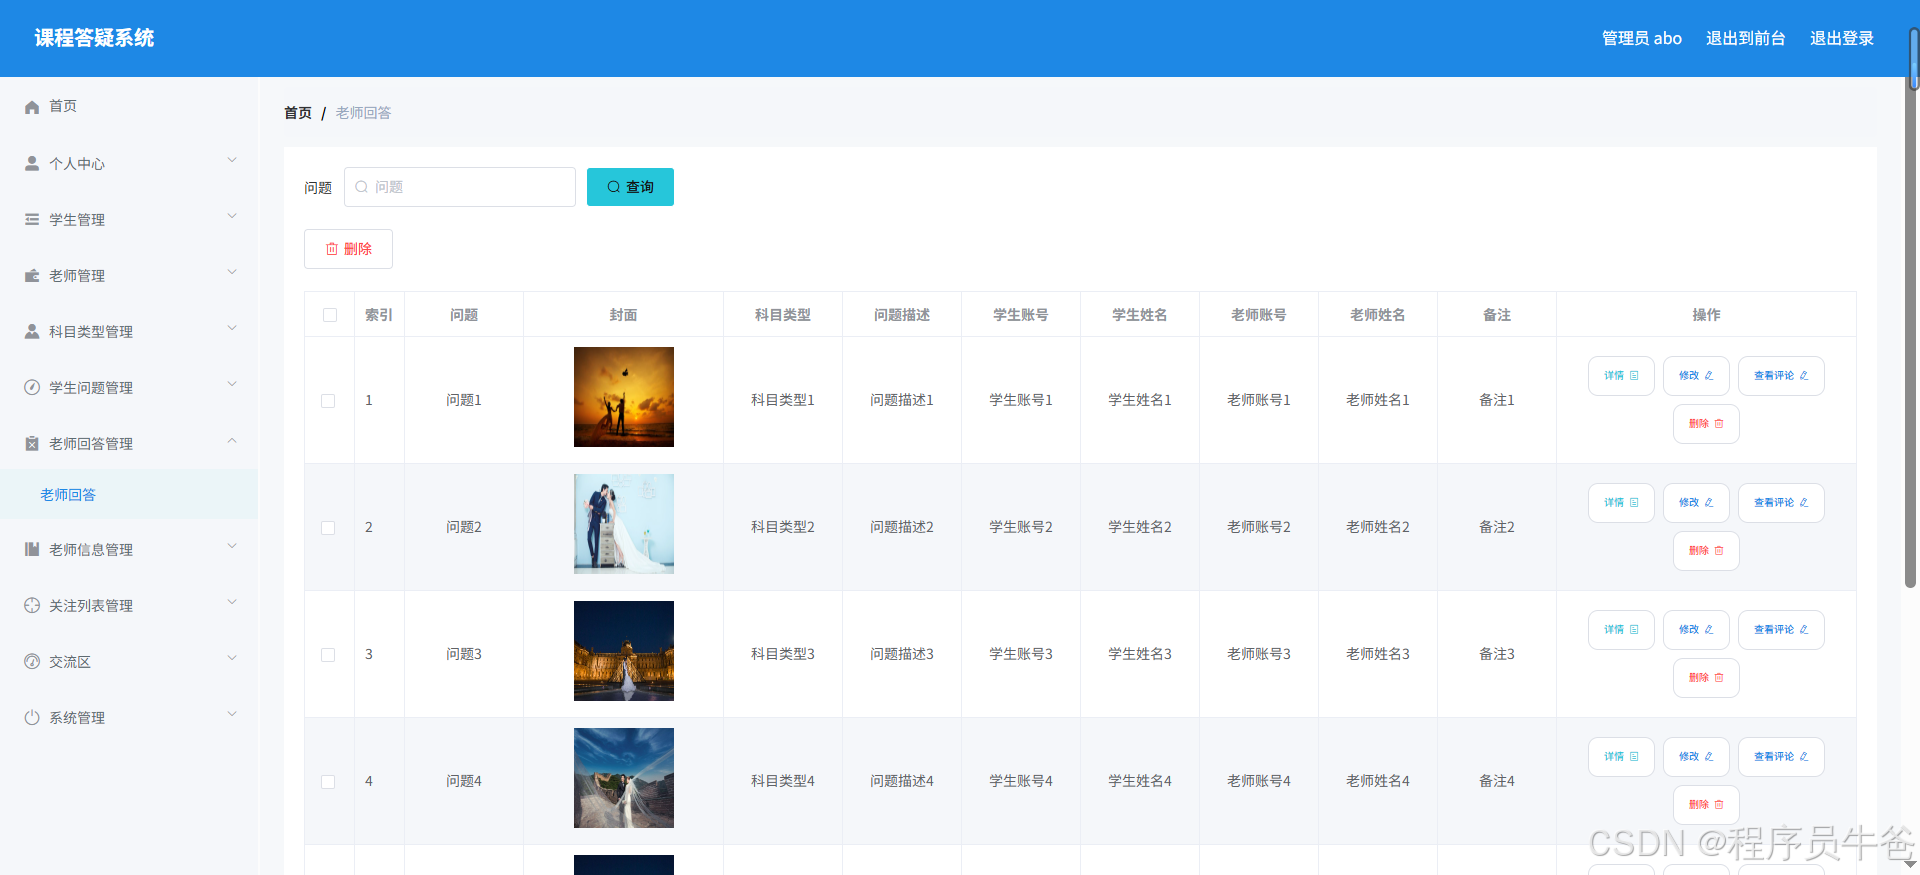The image size is (1920, 875).
Task: Click the trash icon on batch 删除 button
Action: tap(332, 249)
